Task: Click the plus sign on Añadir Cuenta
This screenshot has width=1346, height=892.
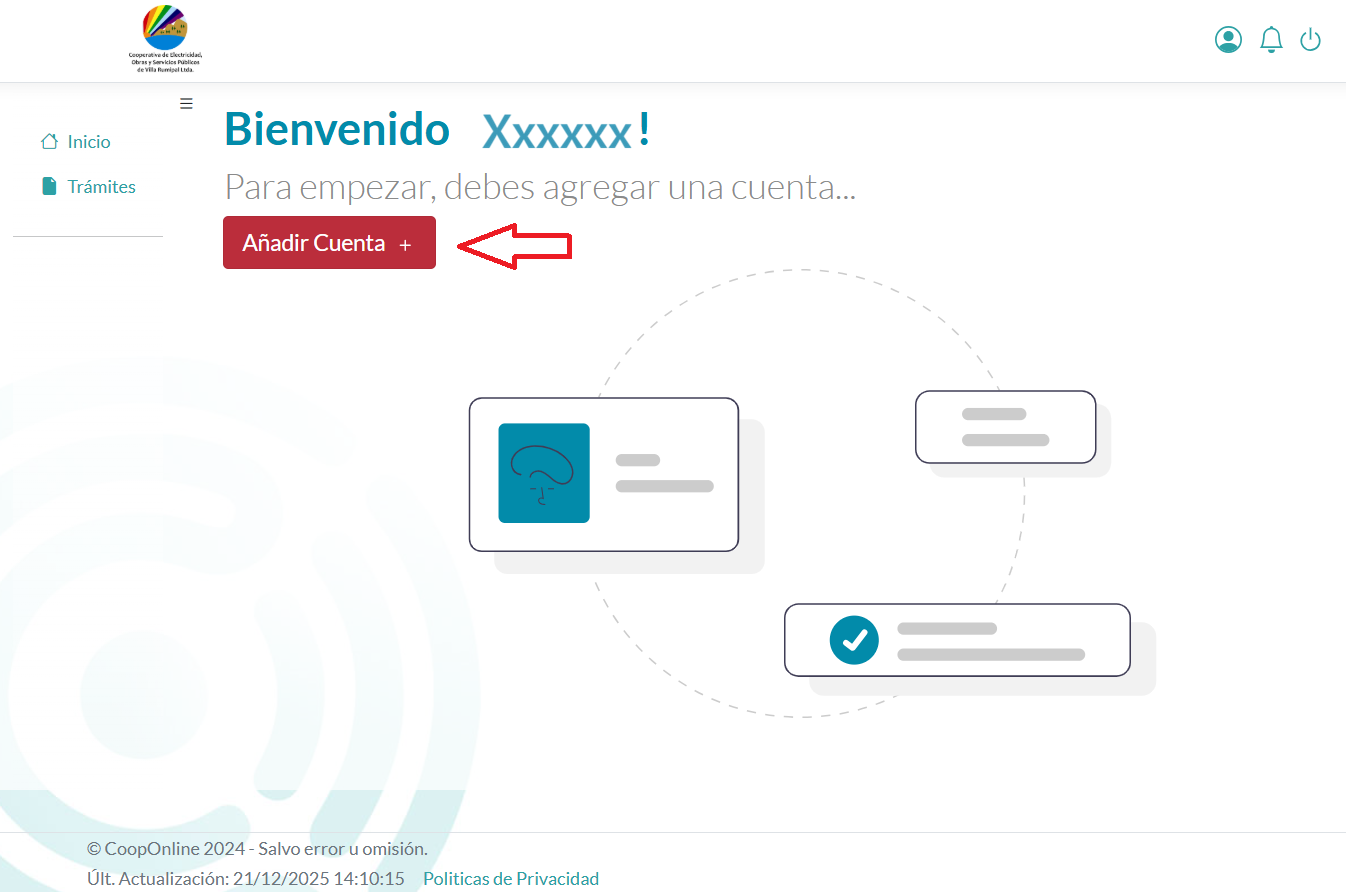Action: (x=405, y=245)
